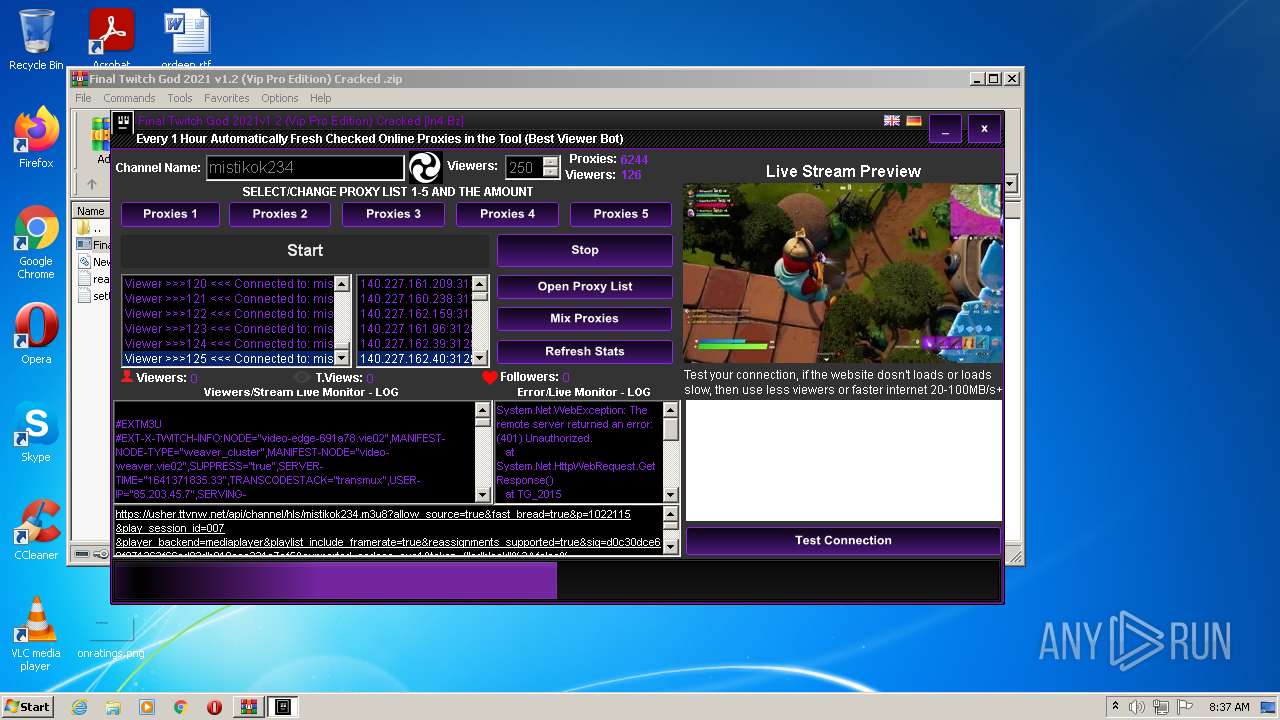Switch language with the German flag
The image size is (1280, 720).
914,121
